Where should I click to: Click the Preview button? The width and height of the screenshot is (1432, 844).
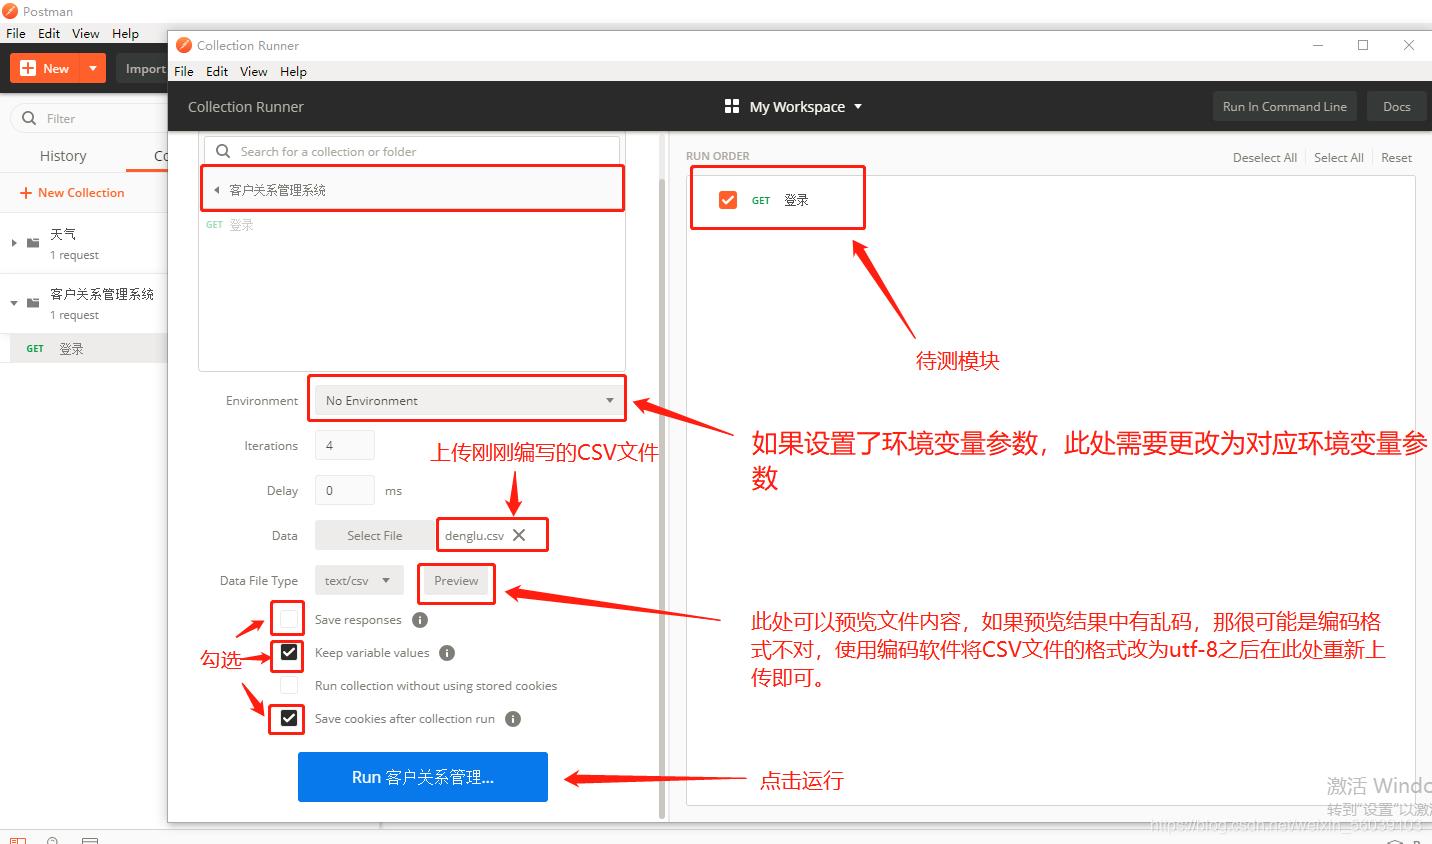[x=456, y=580]
